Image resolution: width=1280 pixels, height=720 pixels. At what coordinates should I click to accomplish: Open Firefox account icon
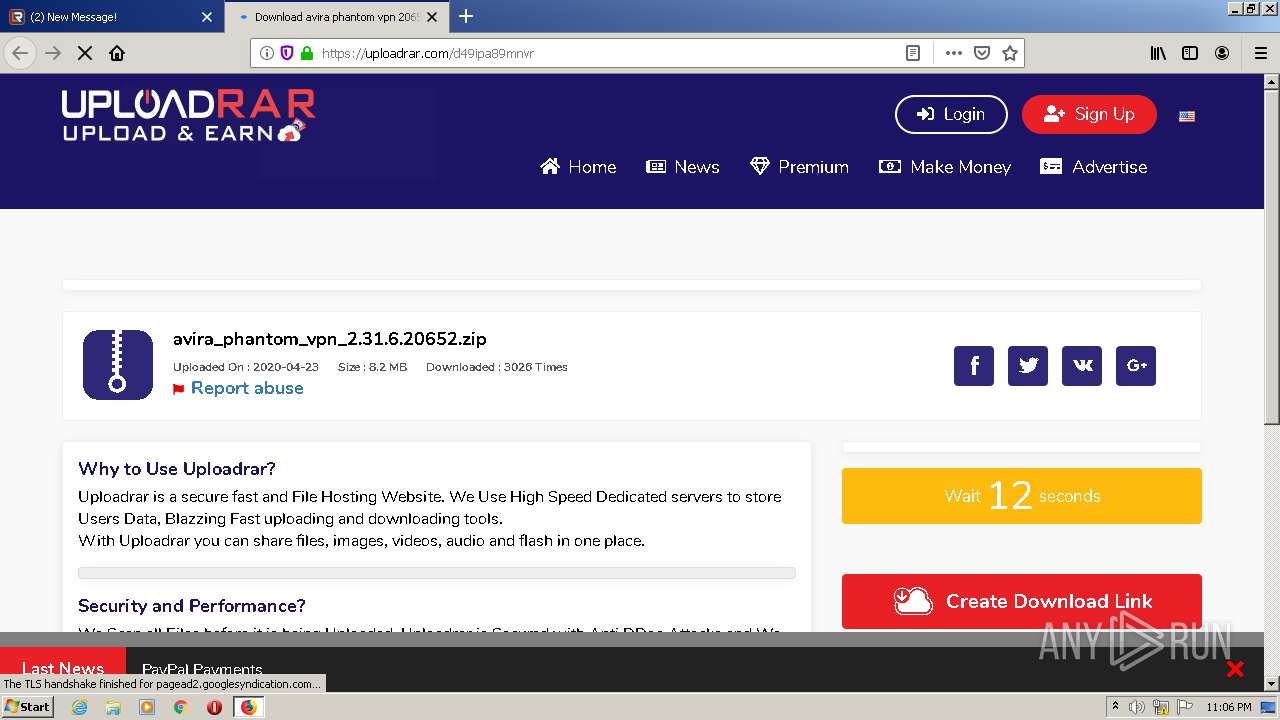coord(1222,53)
